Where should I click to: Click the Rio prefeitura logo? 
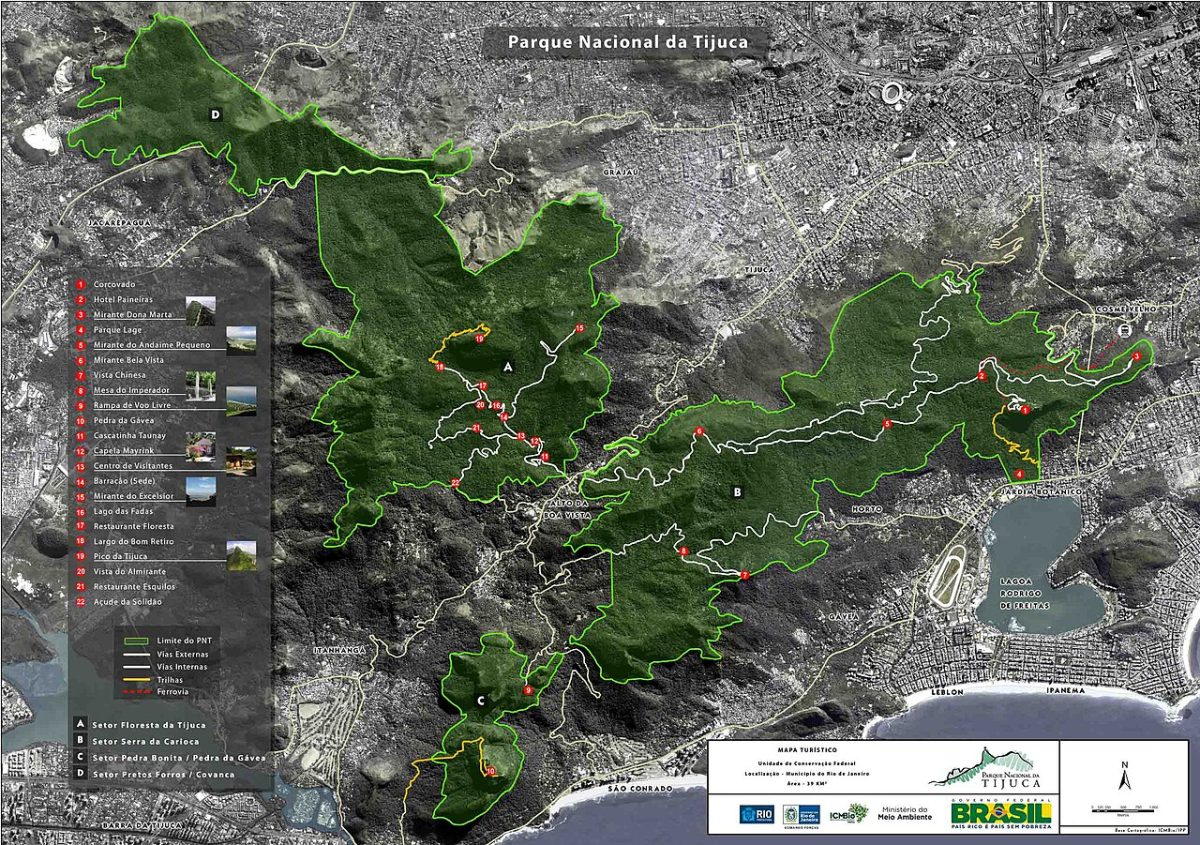pyautogui.click(x=757, y=815)
